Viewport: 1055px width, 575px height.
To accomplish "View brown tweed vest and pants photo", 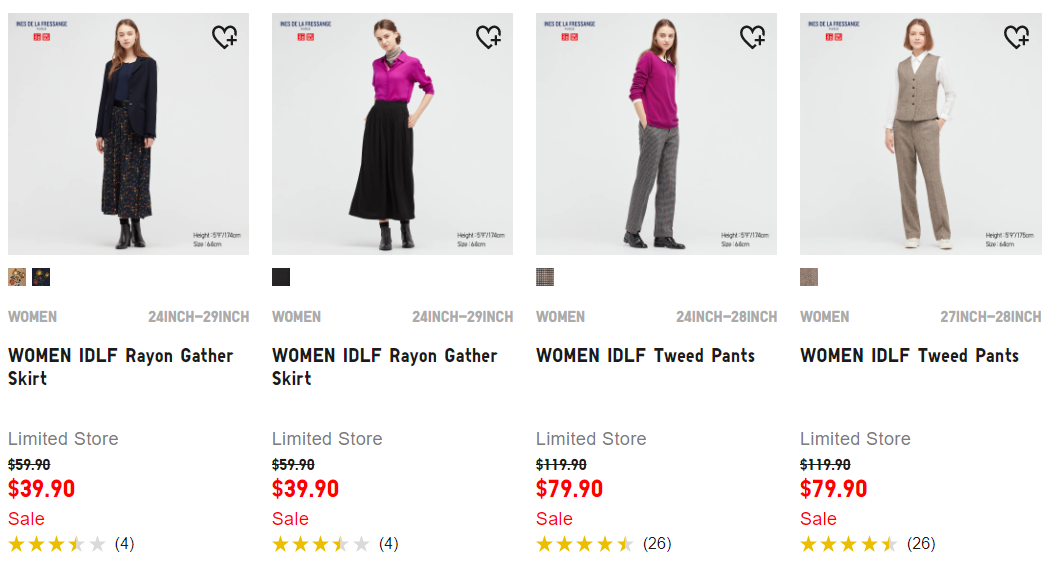I will pyautogui.click(x=920, y=134).
